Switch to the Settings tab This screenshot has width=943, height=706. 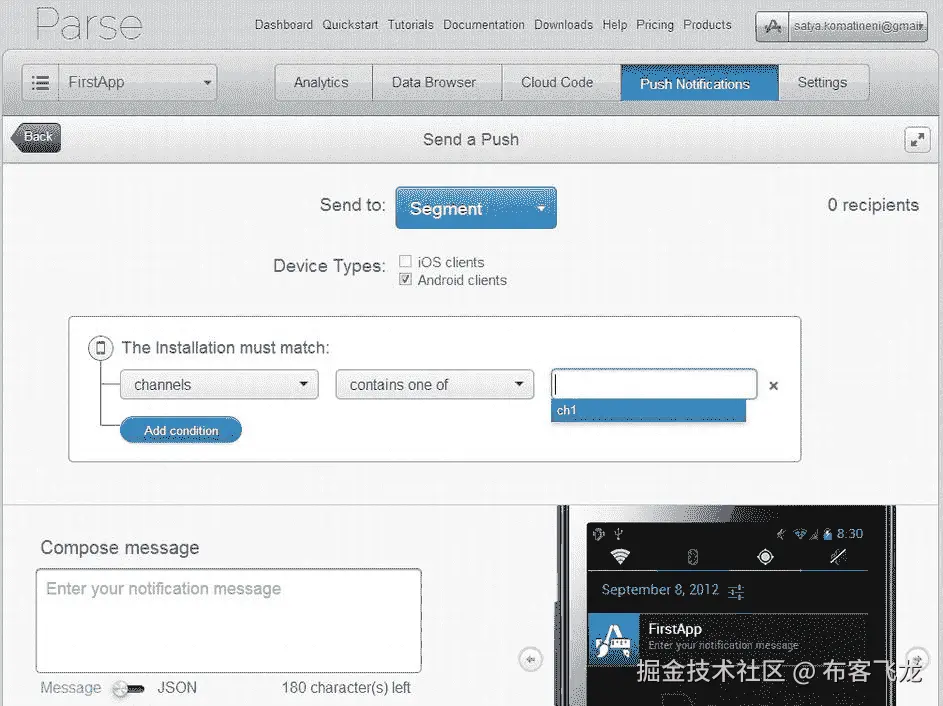click(x=823, y=82)
